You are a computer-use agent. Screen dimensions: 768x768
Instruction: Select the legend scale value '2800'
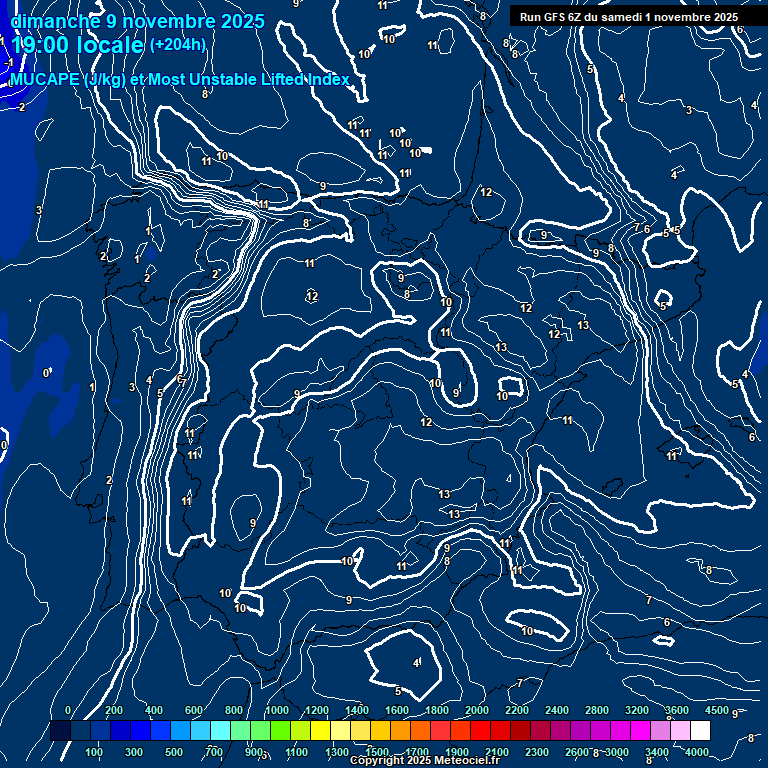click(597, 710)
